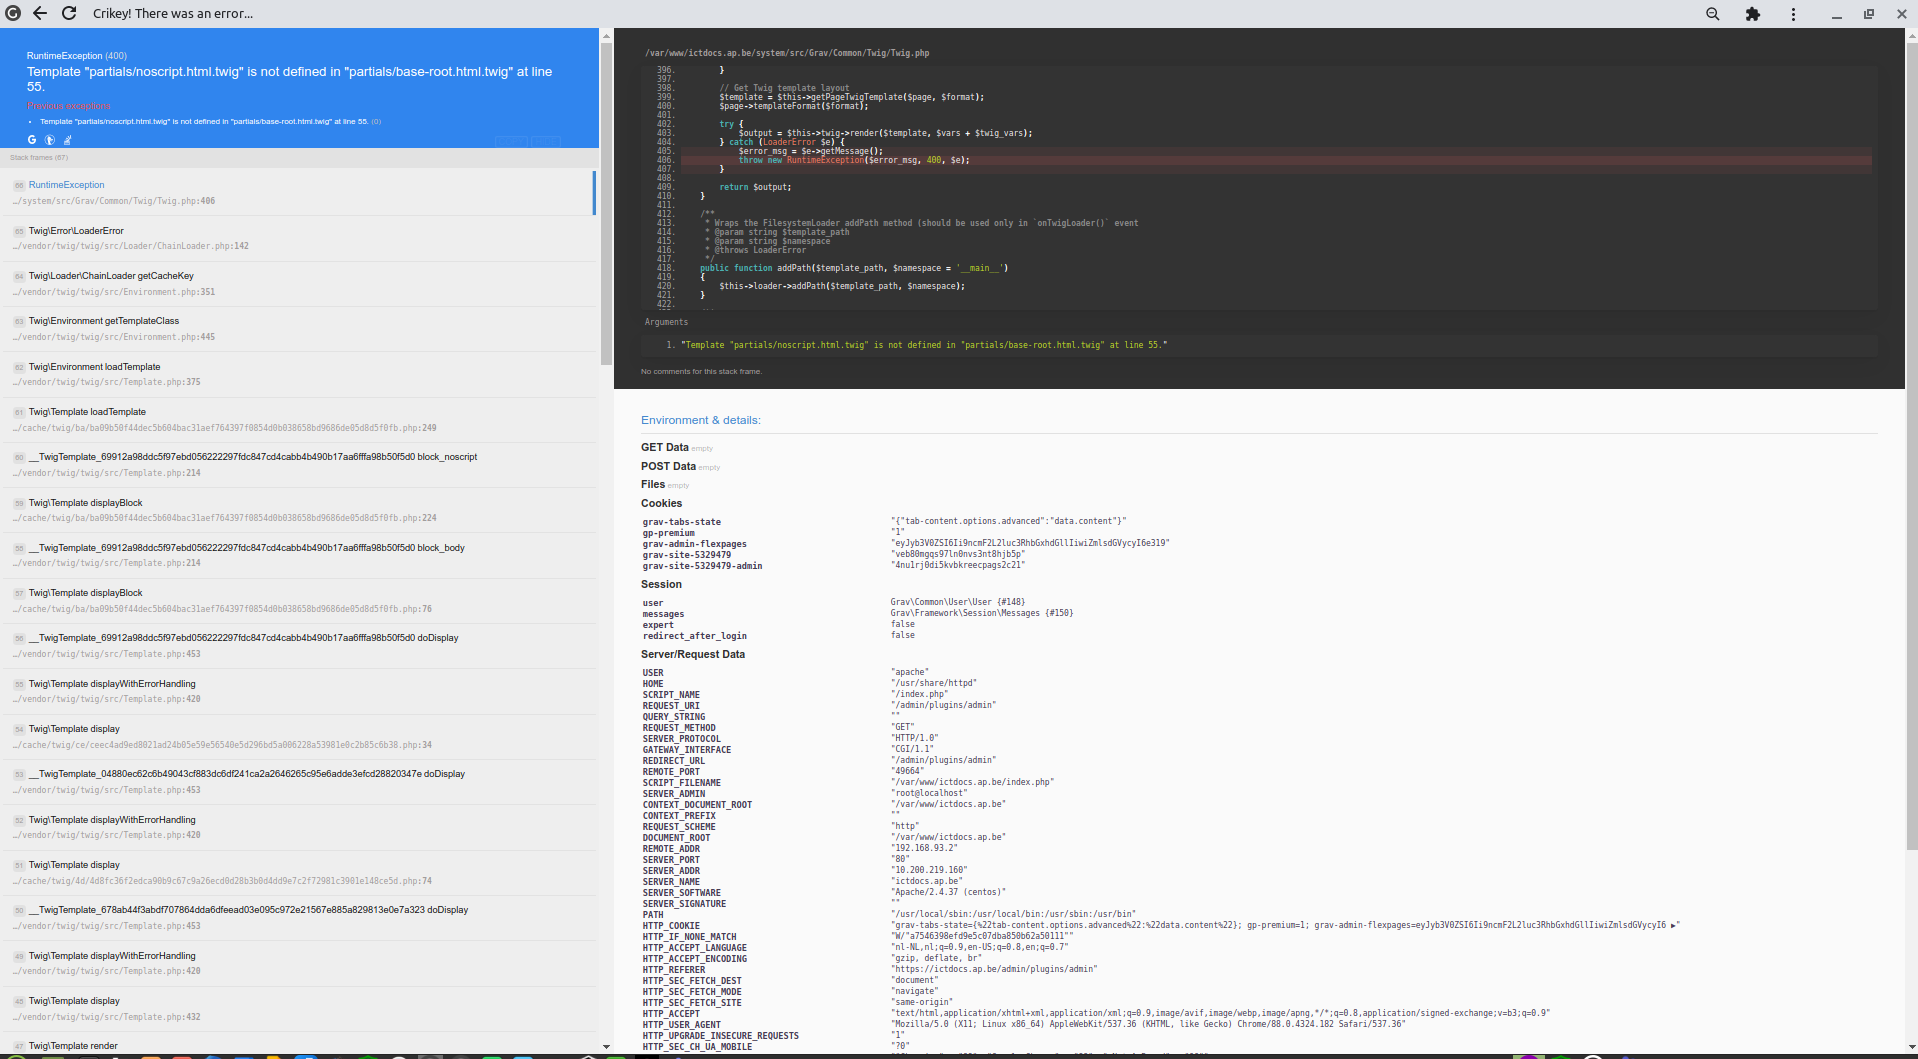This screenshot has height=1059, width=1918.
Task: Select the ChainLoader getCacheKey stack frame
Action: tap(298, 283)
